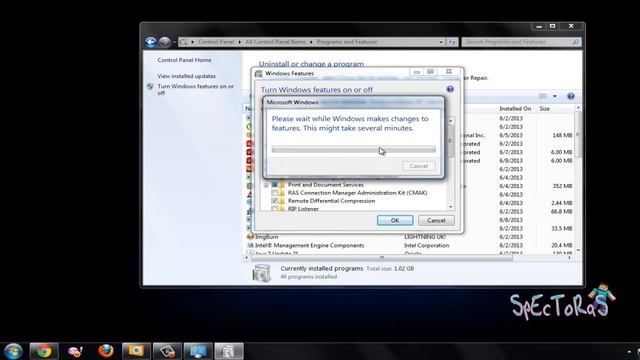Go back with the Explorer back arrow
The width and height of the screenshot is (640, 360).
point(151,42)
